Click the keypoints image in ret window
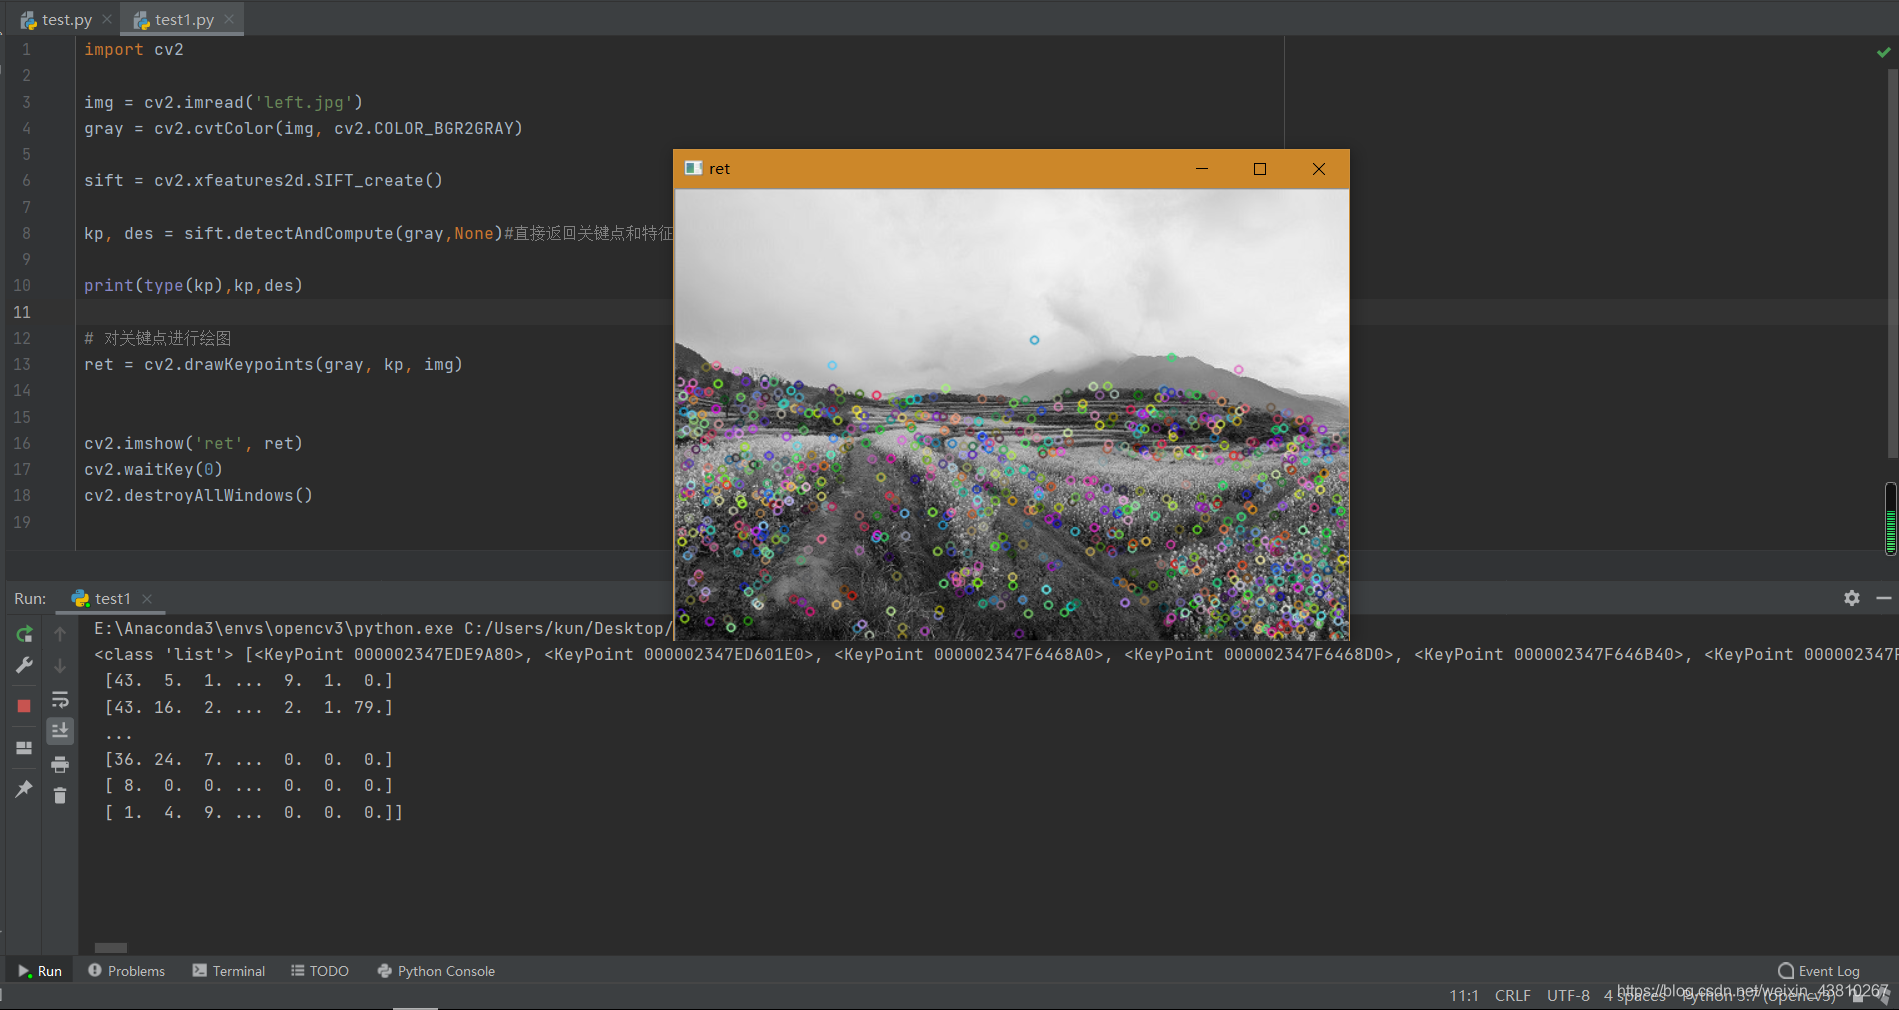 point(1012,414)
